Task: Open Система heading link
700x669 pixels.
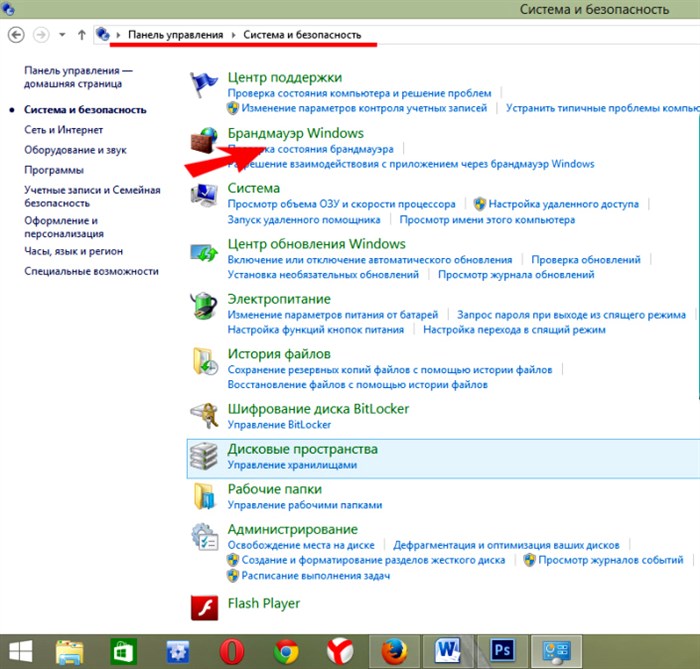Action: point(254,188)
